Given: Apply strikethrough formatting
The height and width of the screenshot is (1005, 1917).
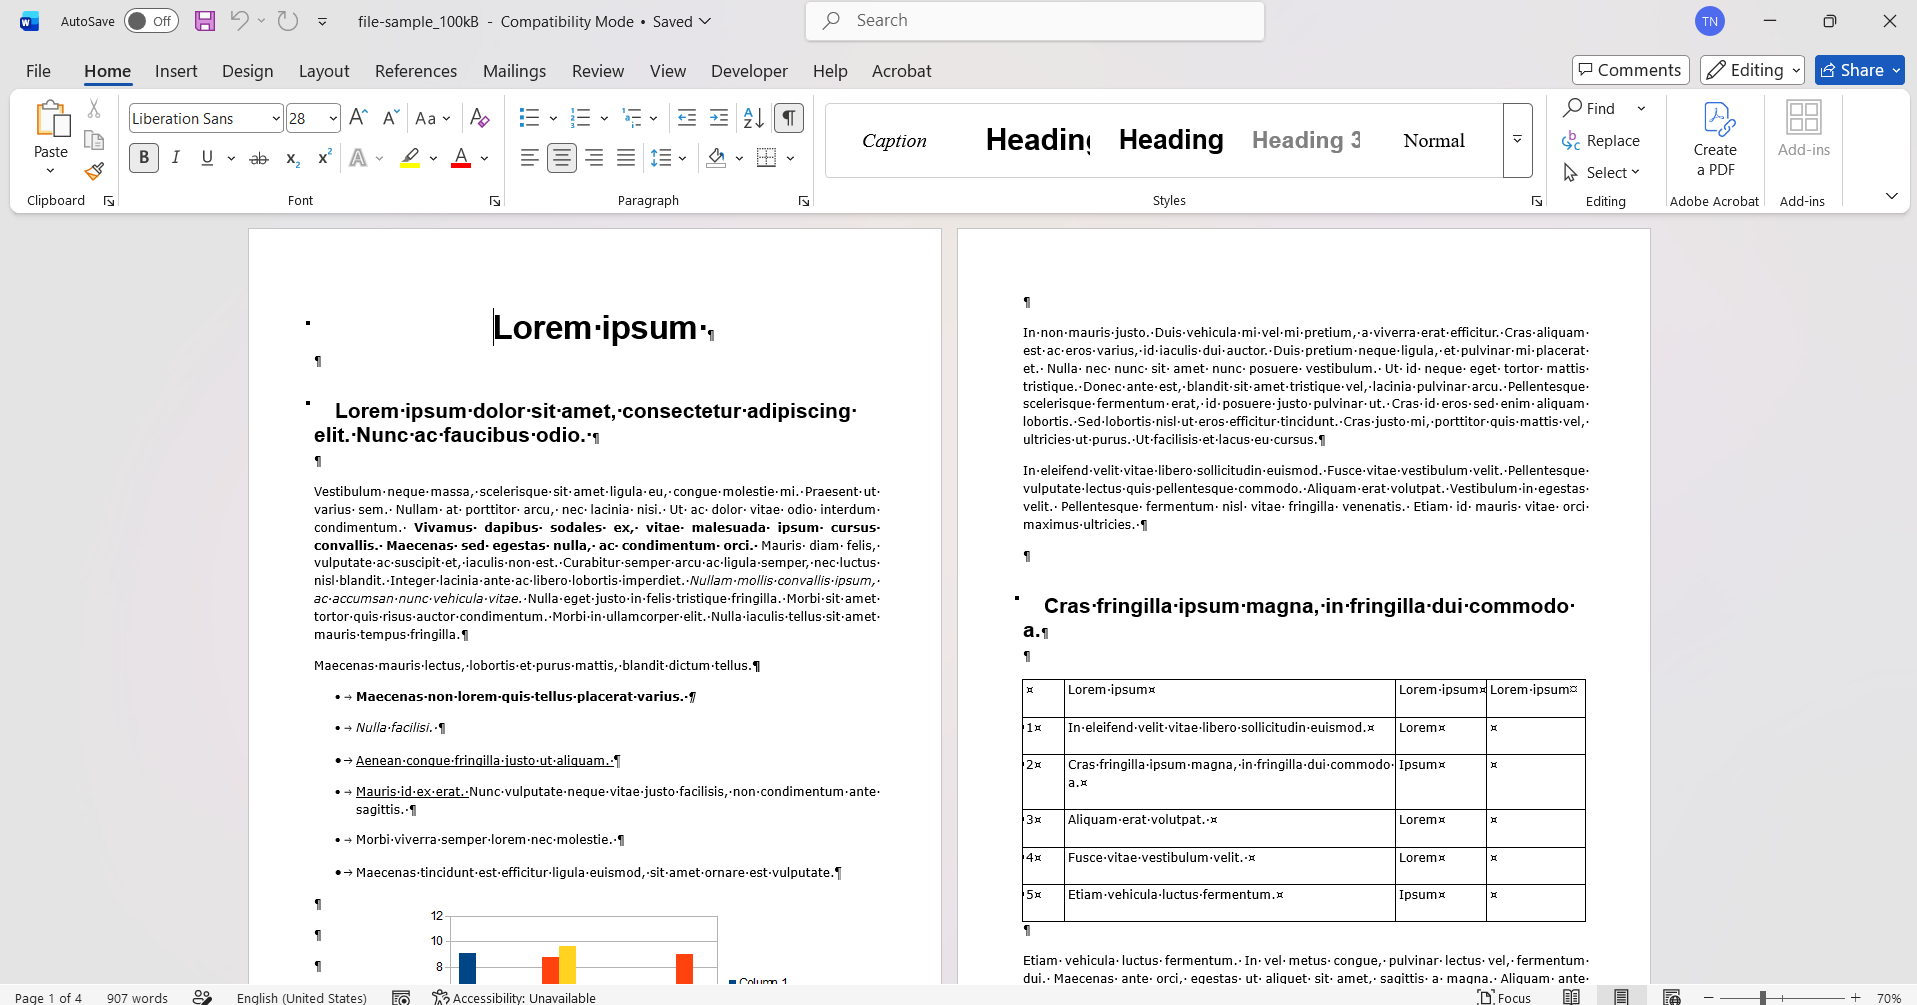Looking at the screenshot, I should click(x=259, y=158).
